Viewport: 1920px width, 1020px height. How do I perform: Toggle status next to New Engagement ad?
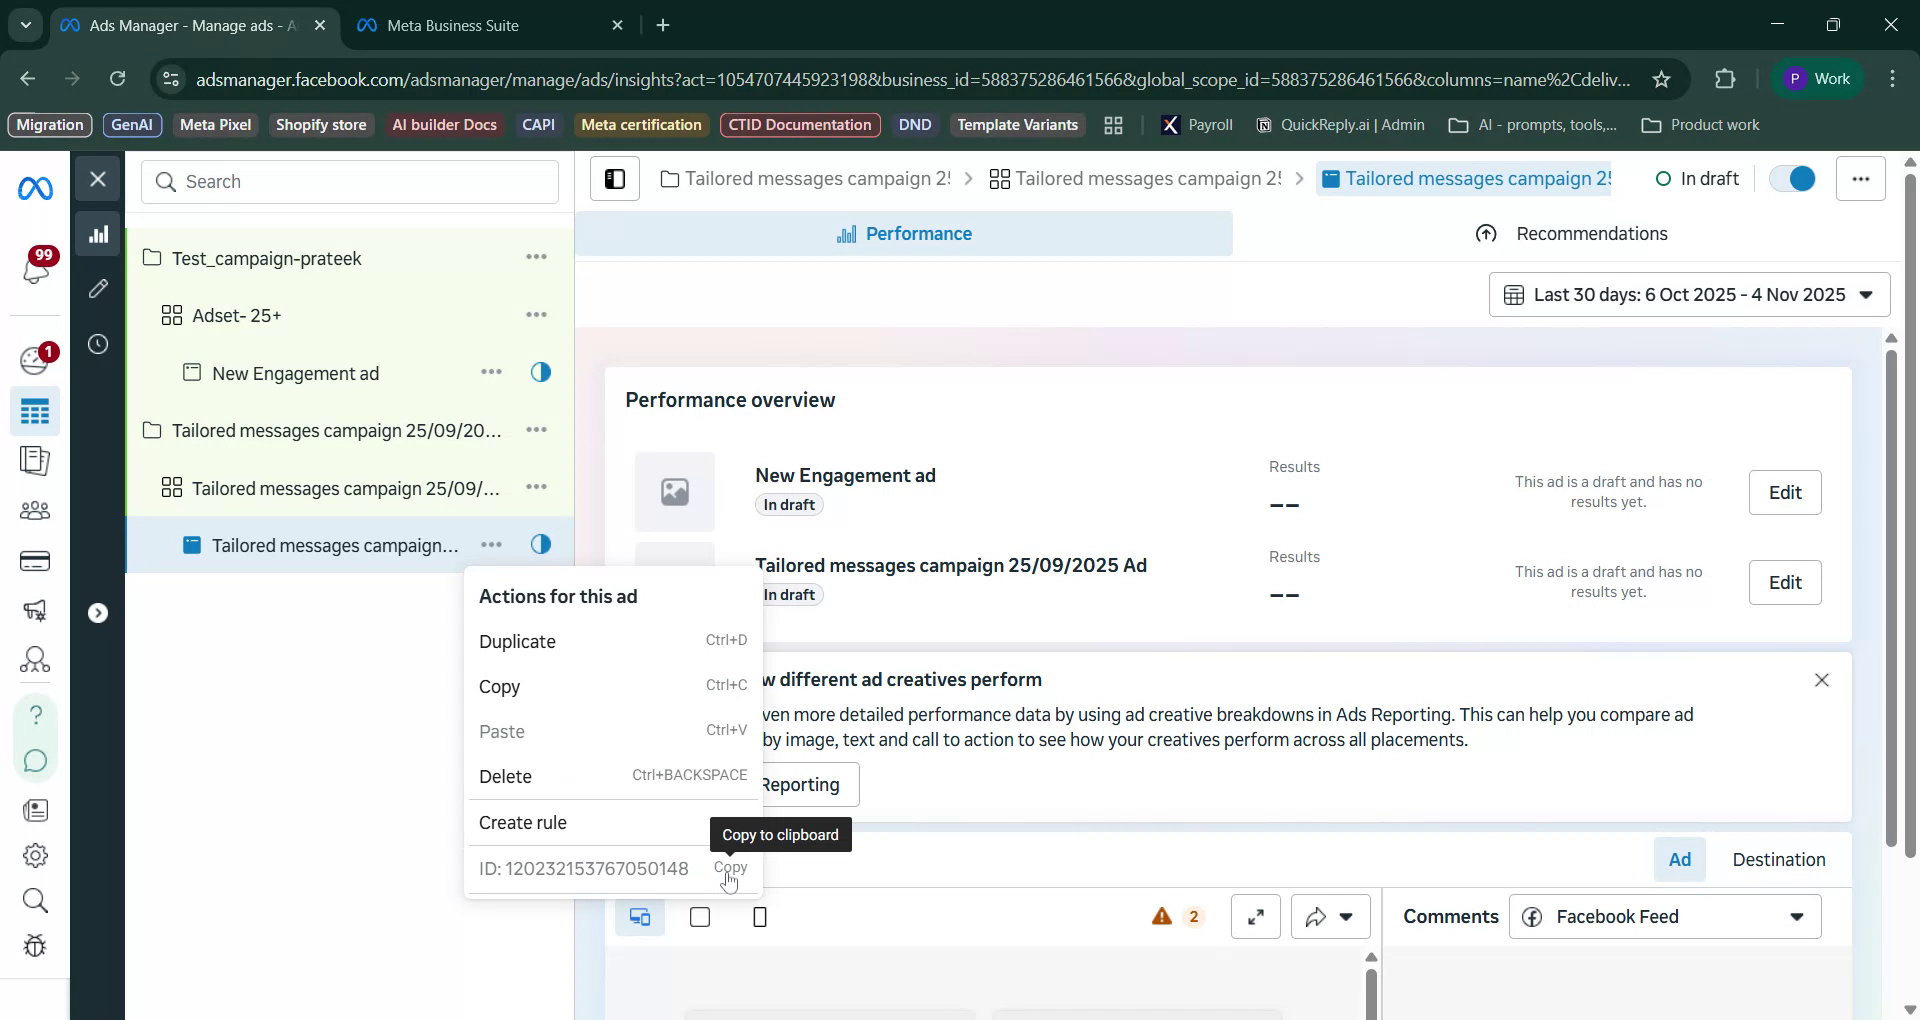click(541, 371)
